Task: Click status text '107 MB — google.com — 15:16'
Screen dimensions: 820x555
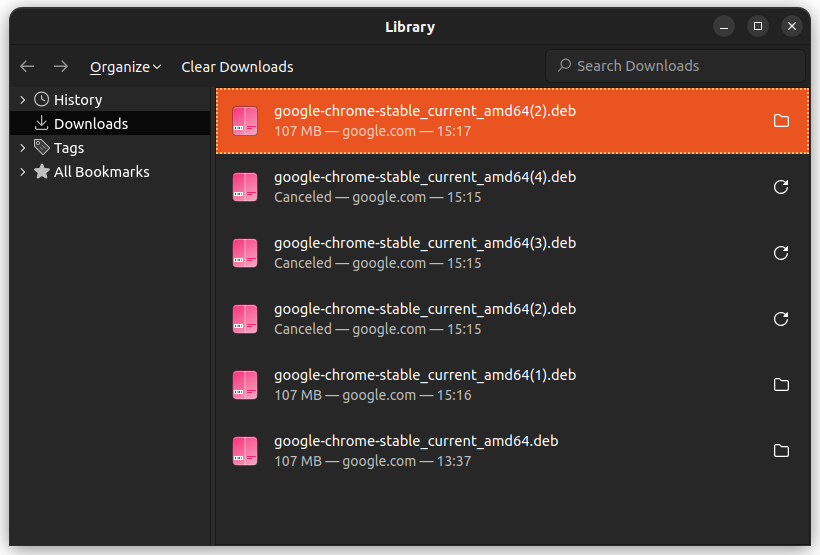Action: pyautogui.click(x=372, y=395)
